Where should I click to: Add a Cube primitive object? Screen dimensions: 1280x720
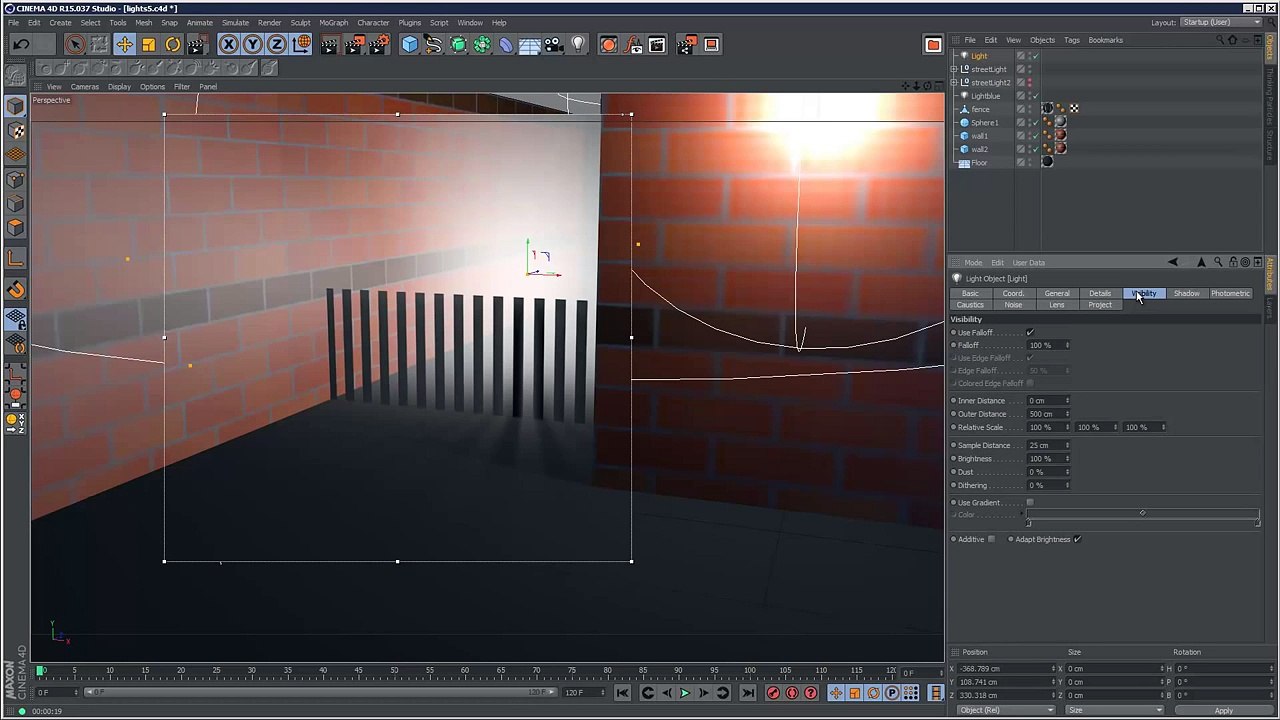tap(410, 44)
